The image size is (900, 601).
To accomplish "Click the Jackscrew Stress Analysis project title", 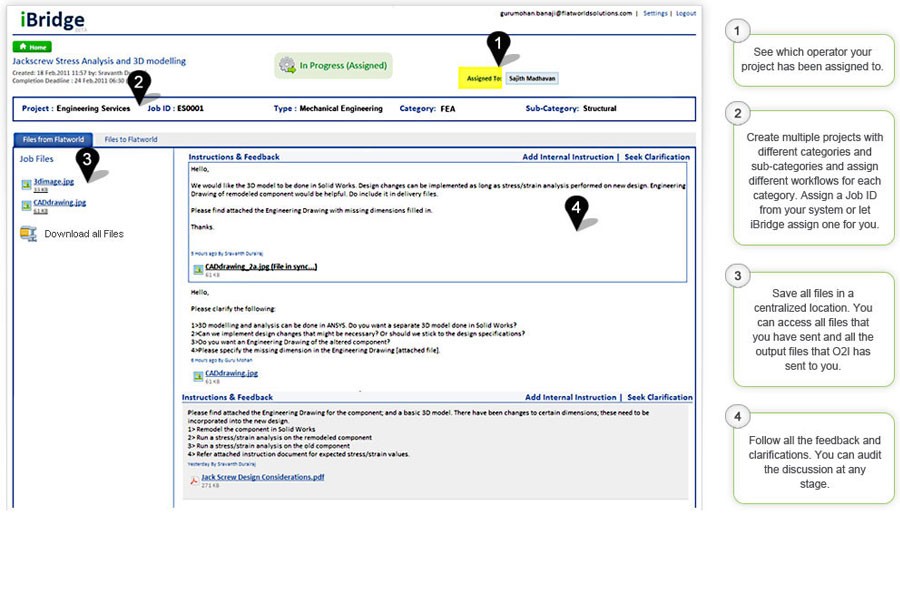I will [99, 61].
